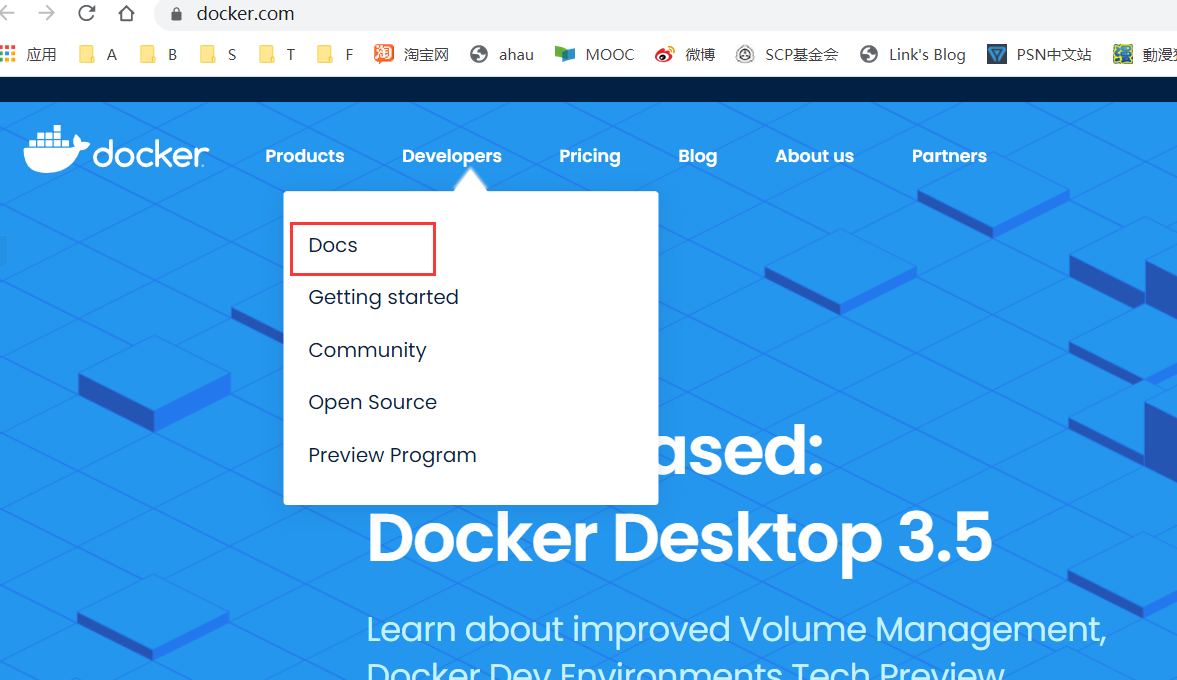Open the 淘宝网 bookmark

coord(411,54)
